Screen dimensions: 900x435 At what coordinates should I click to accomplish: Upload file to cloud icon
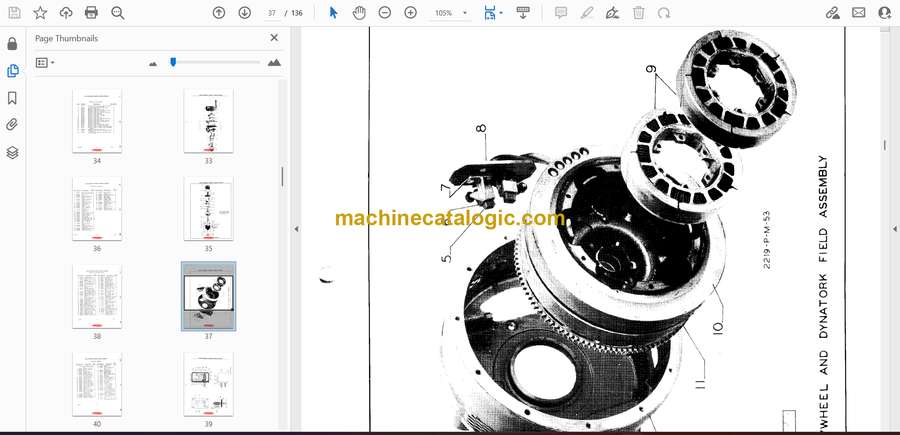(66, 13)
